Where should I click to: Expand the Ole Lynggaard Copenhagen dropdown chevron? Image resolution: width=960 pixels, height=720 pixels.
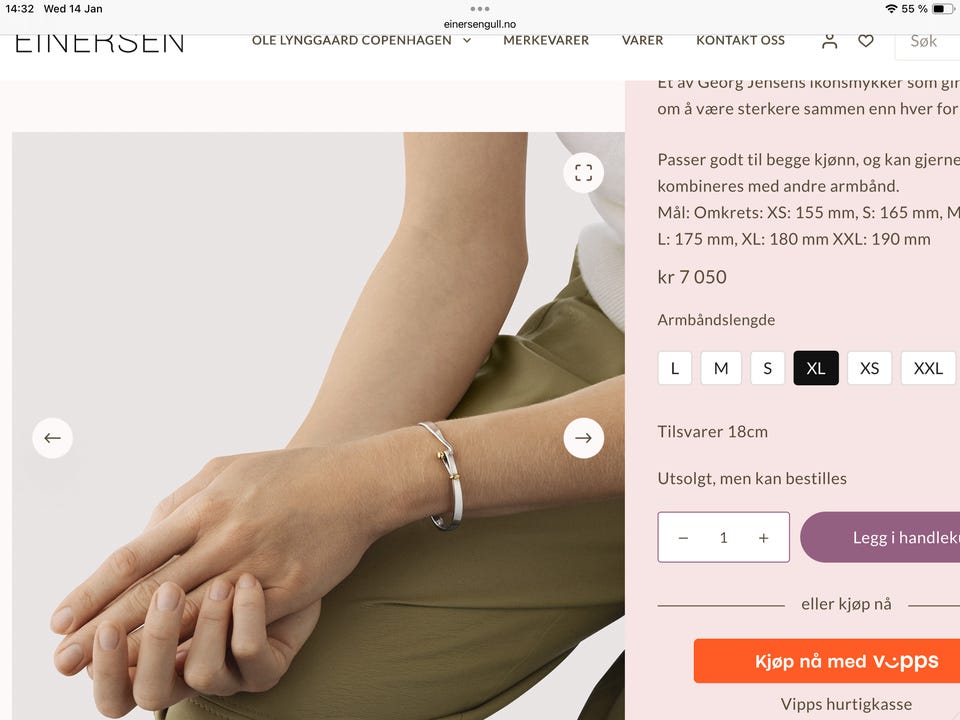tap(467, 40)
